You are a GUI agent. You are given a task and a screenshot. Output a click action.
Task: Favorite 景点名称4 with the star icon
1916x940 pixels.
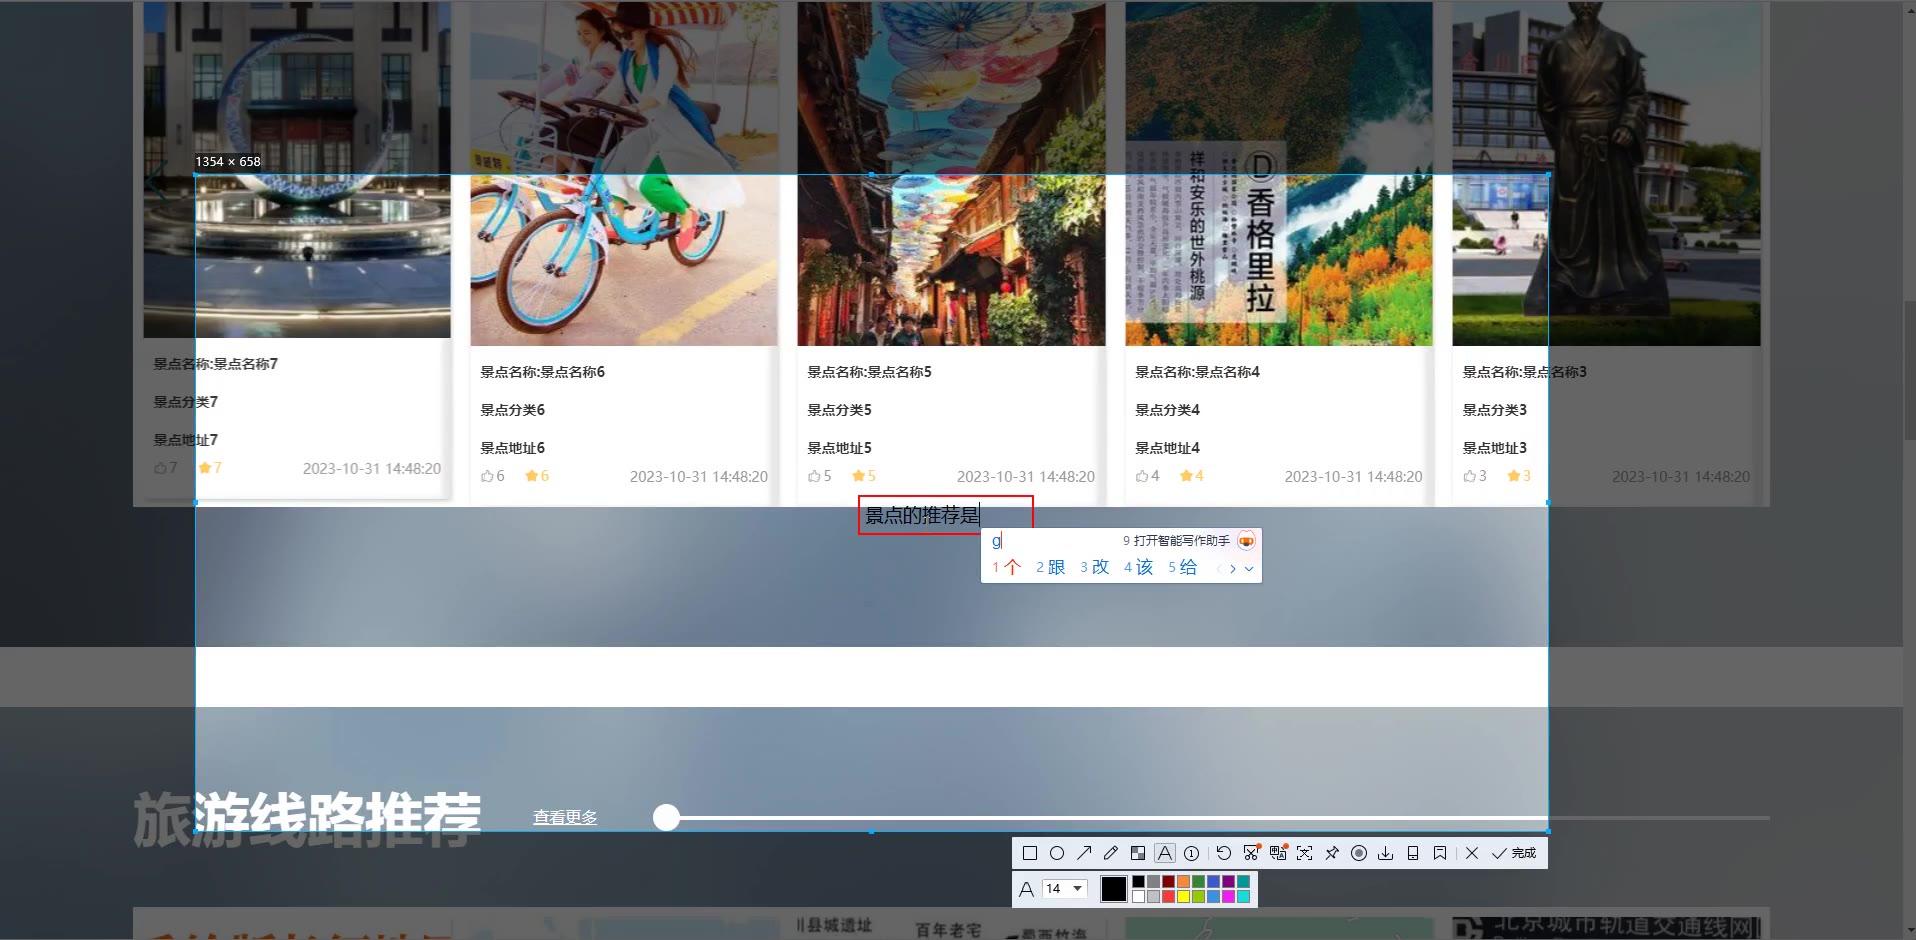1186,476
